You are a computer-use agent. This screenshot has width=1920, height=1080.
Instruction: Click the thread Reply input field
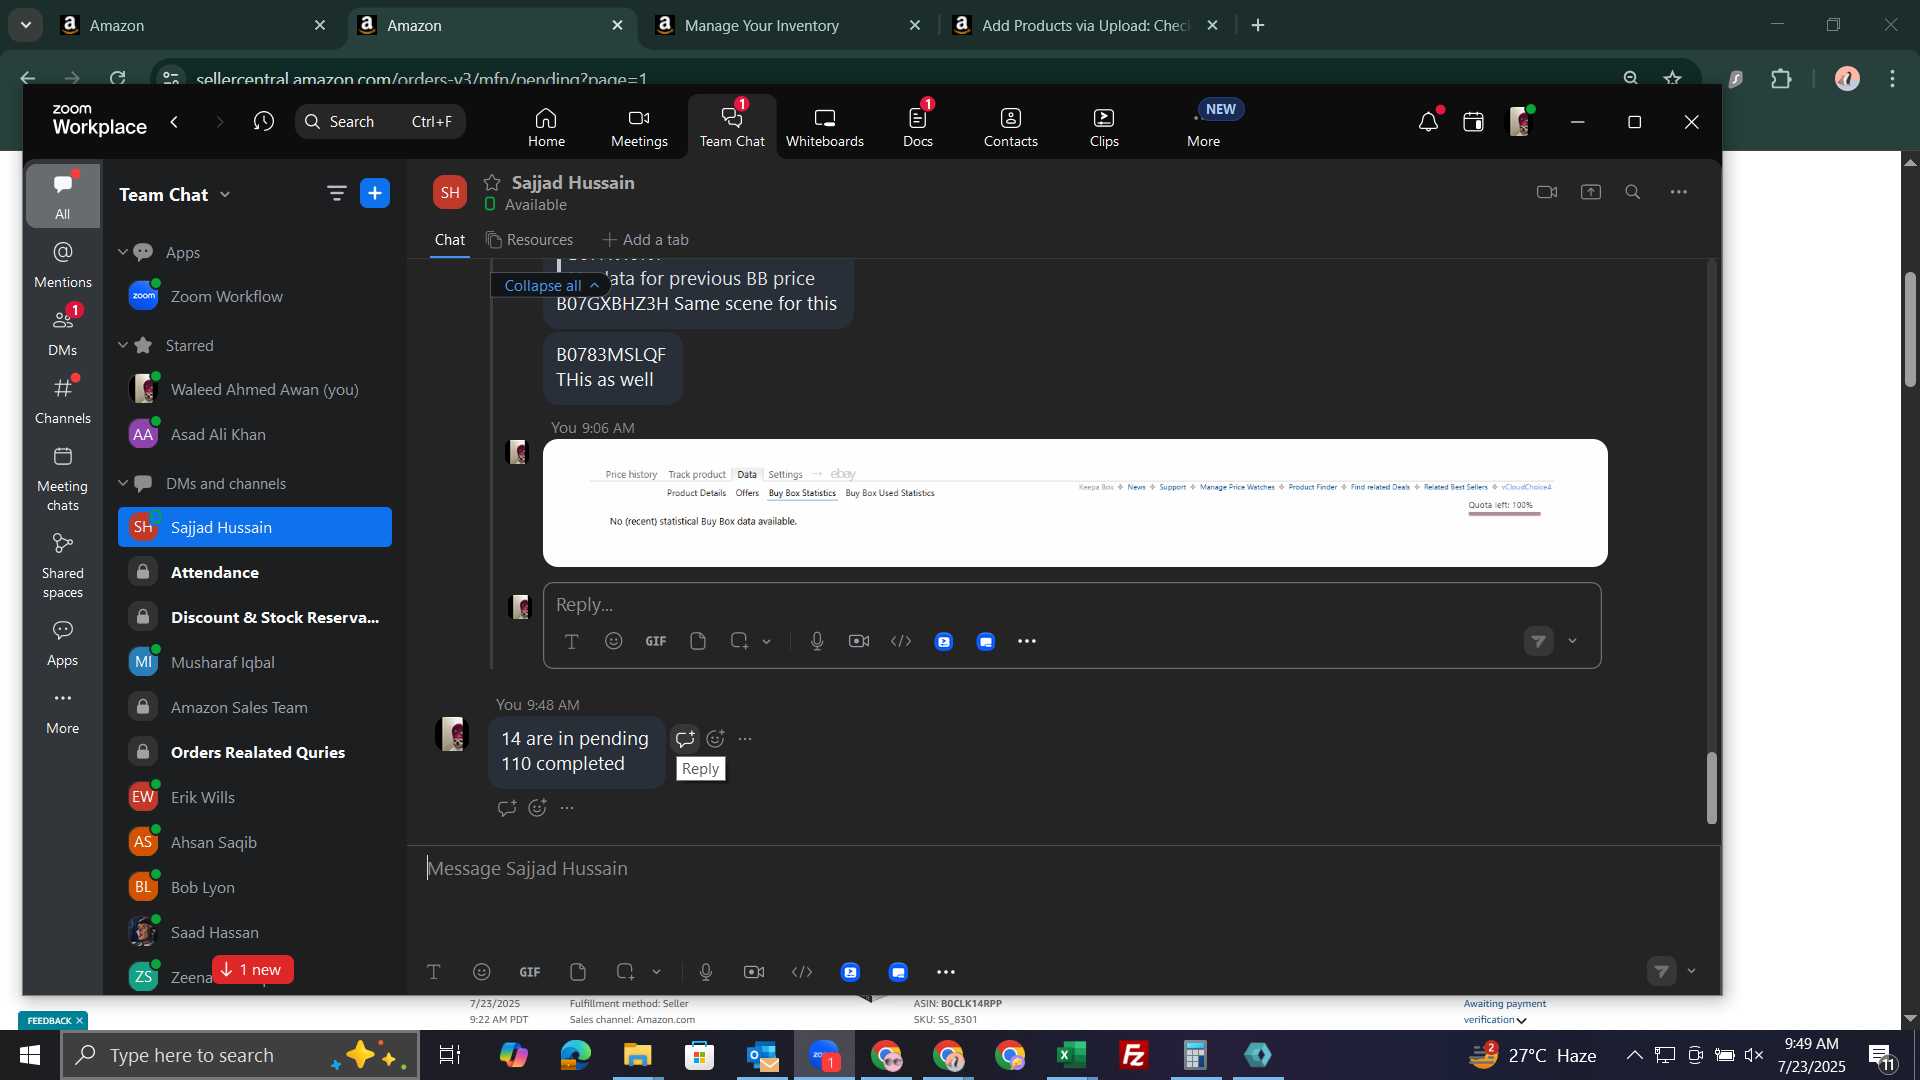click(1070, 605)
